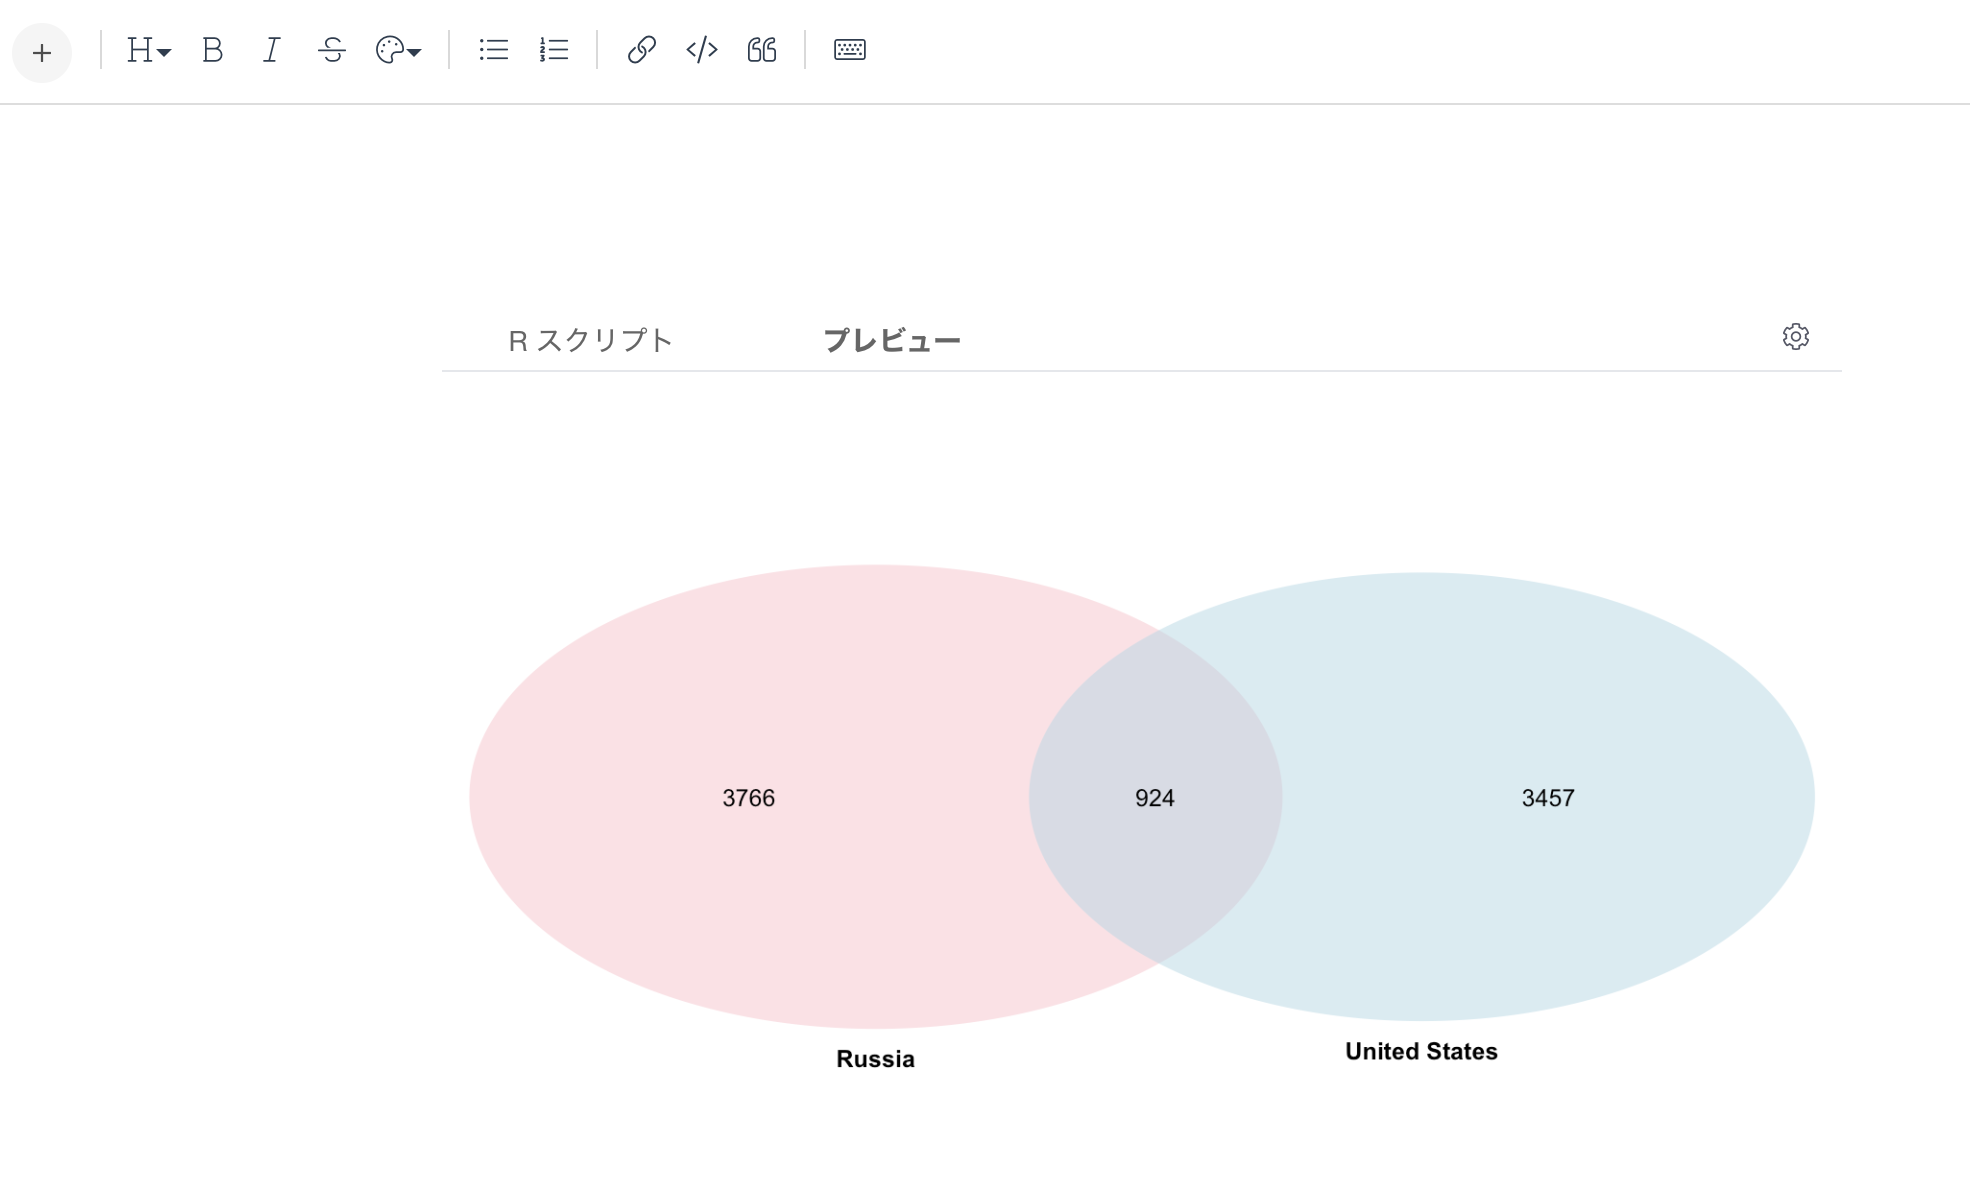This screenshot has height=1204, width=1970.
Task: Click the United States label
Action: pyautogui.click(x=1421, y=1051)
